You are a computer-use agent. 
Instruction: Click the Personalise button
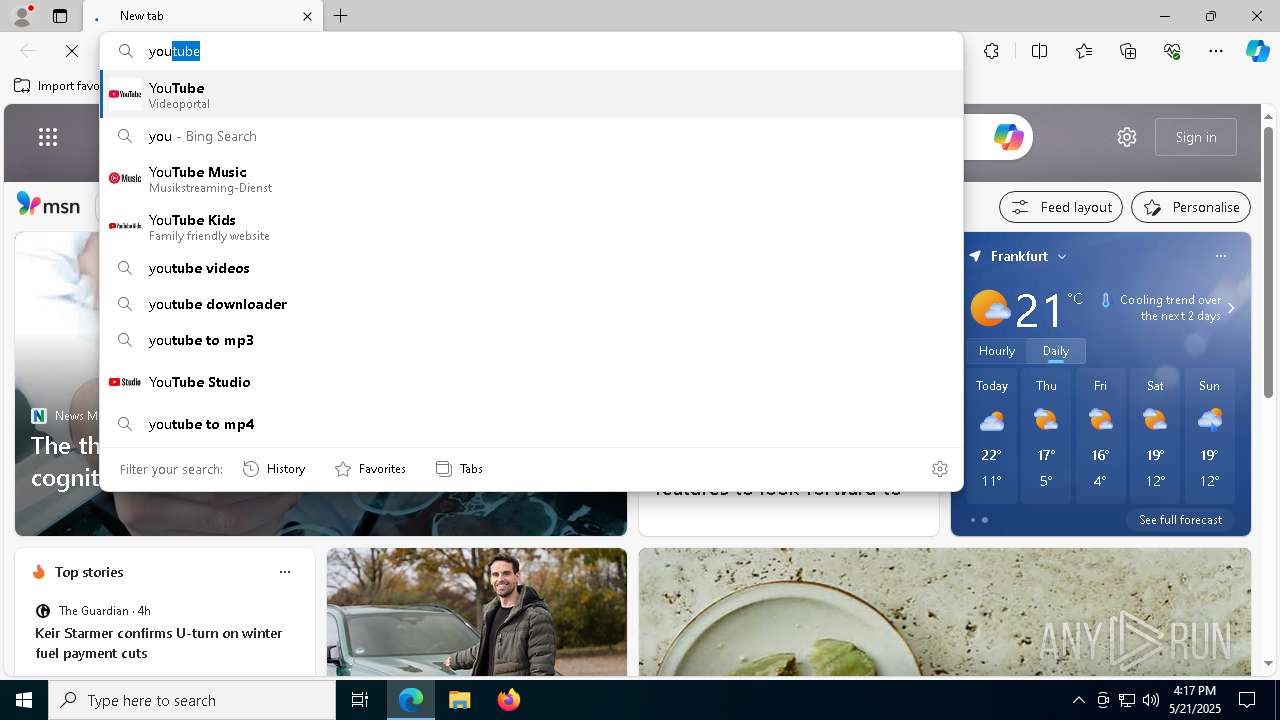pos(1191,207)
